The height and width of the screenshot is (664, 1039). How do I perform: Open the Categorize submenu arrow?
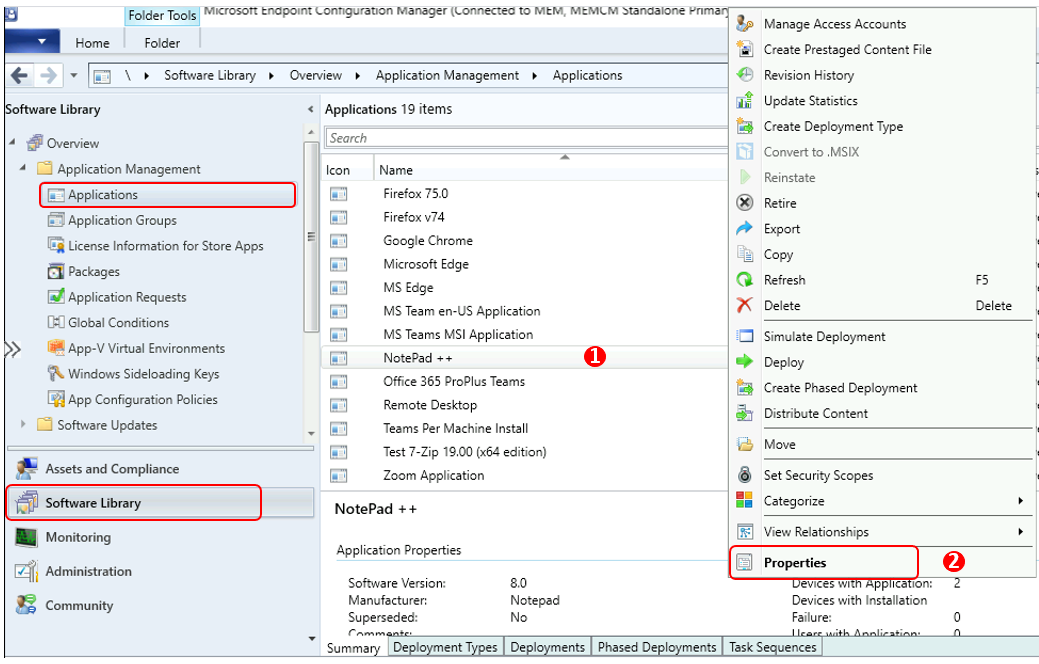[x=1020, y=501]
